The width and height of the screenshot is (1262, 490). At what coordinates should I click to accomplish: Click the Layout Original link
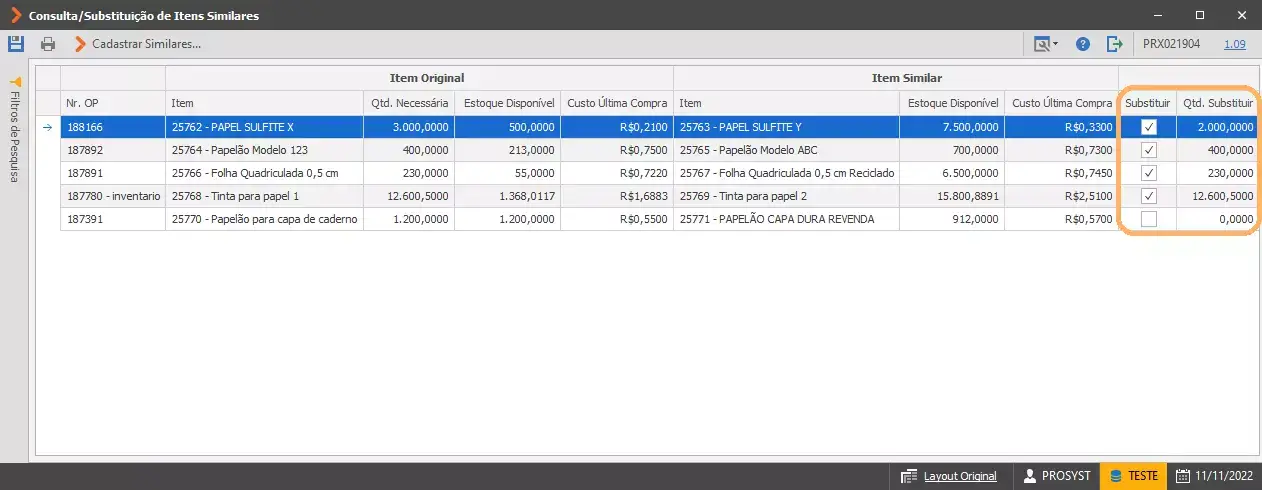[x=960, y=476]
